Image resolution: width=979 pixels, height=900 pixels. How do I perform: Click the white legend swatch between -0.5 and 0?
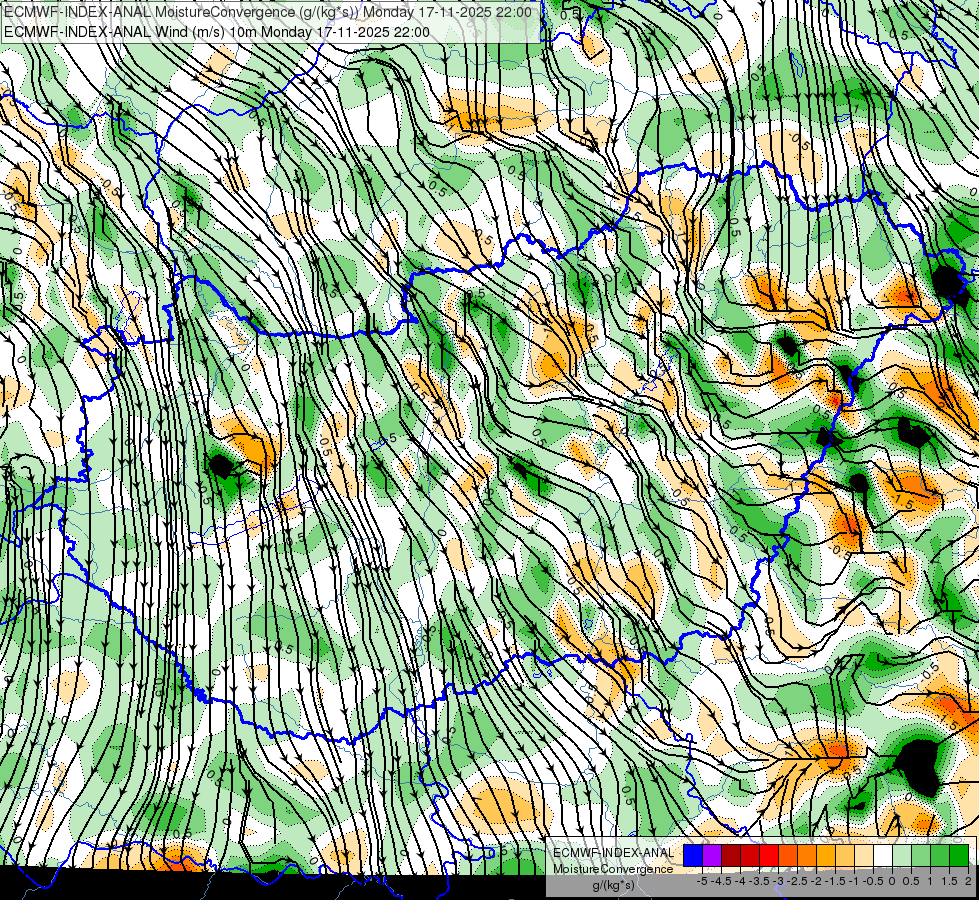tap(883, 855)
